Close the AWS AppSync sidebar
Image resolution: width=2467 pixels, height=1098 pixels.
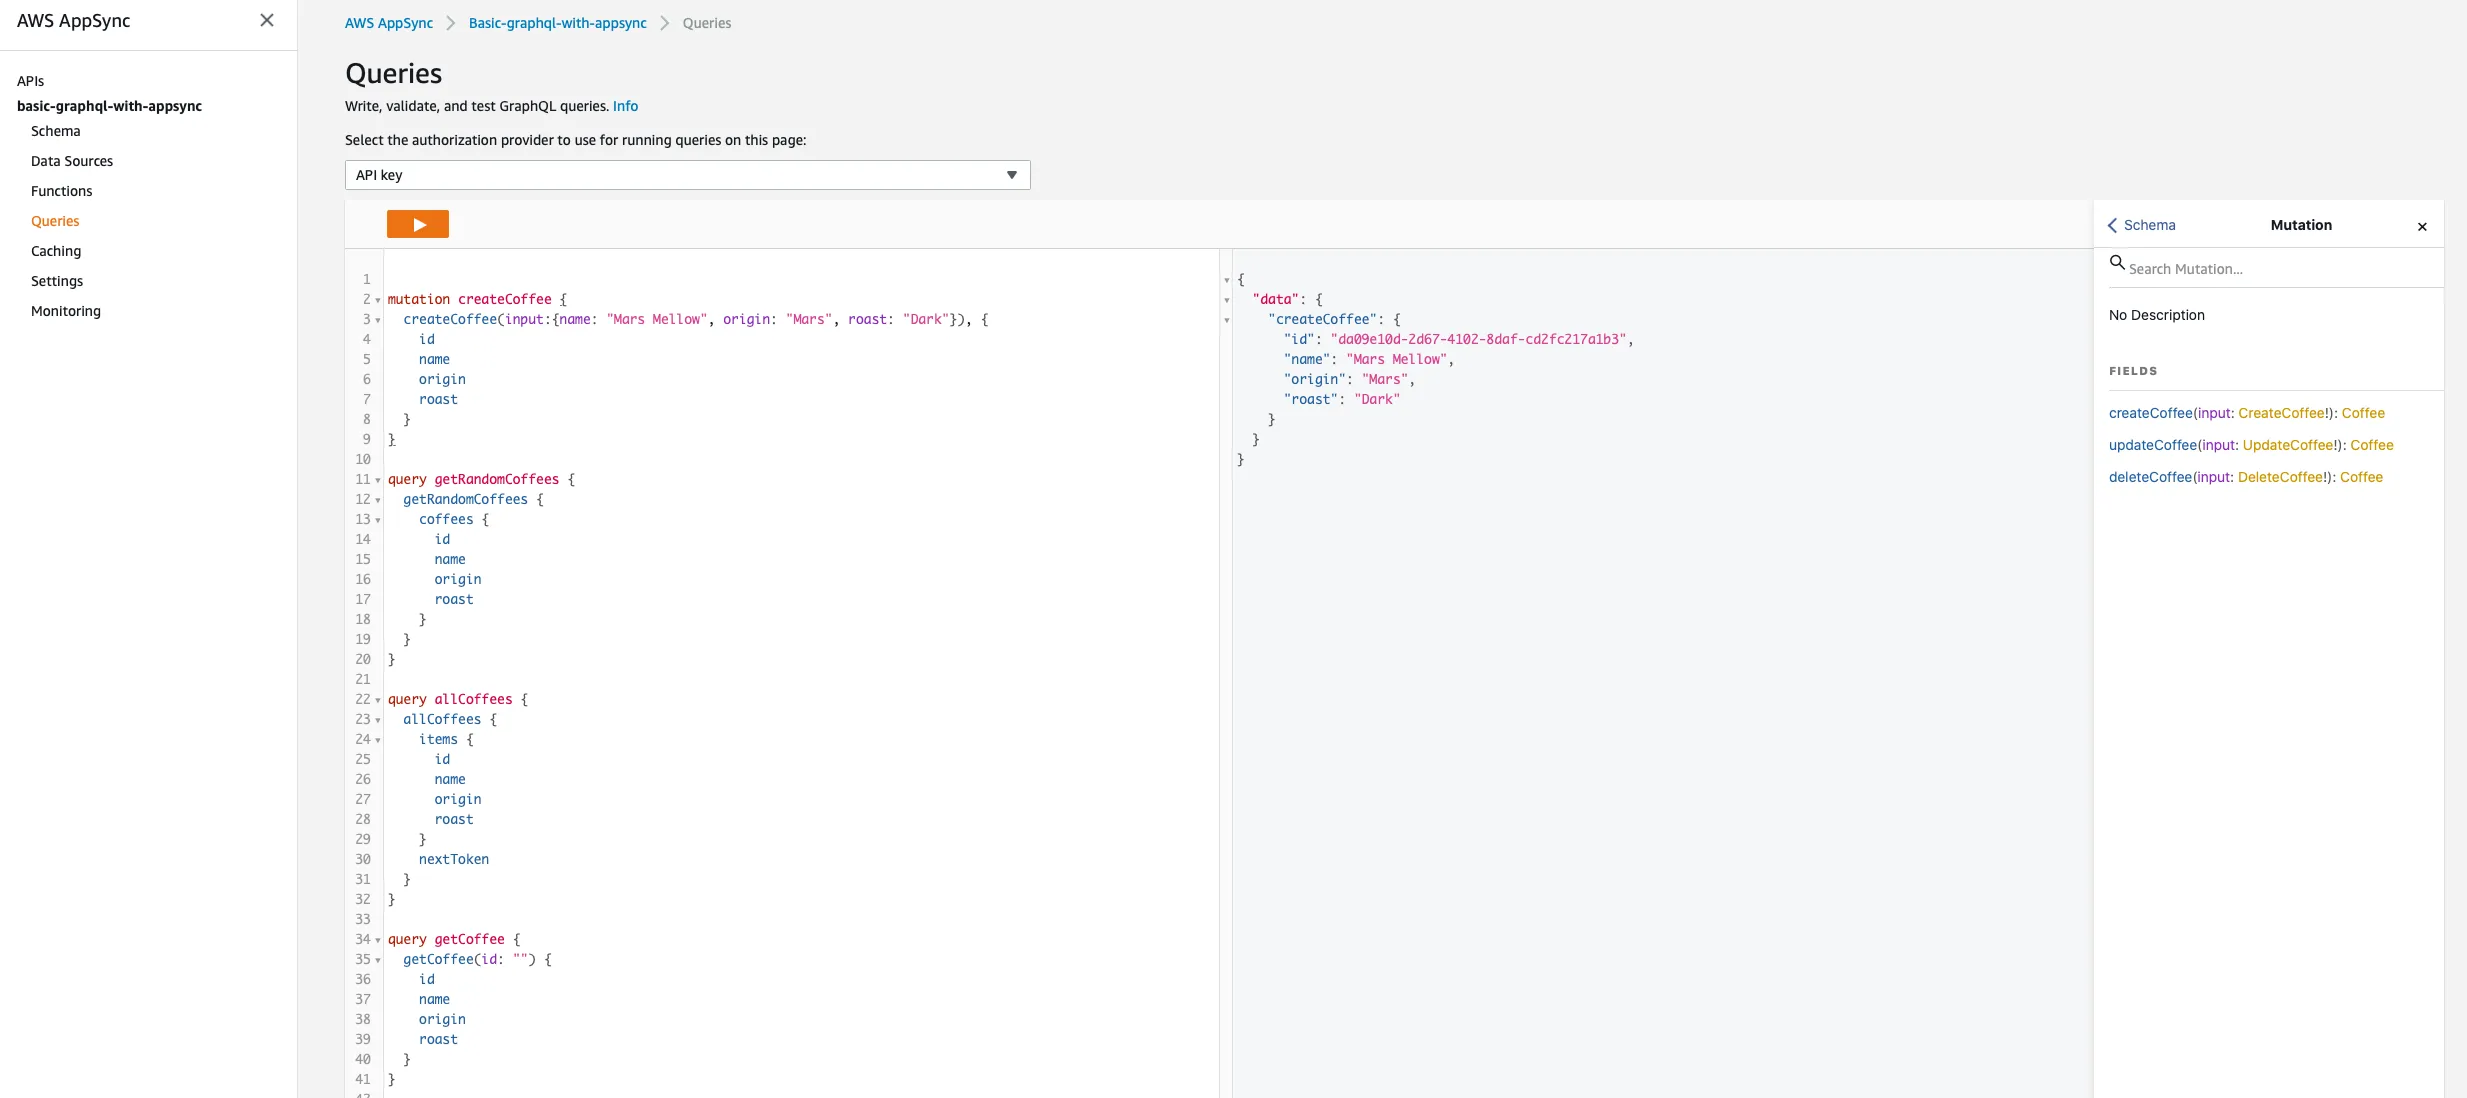(x=266, y=21)
